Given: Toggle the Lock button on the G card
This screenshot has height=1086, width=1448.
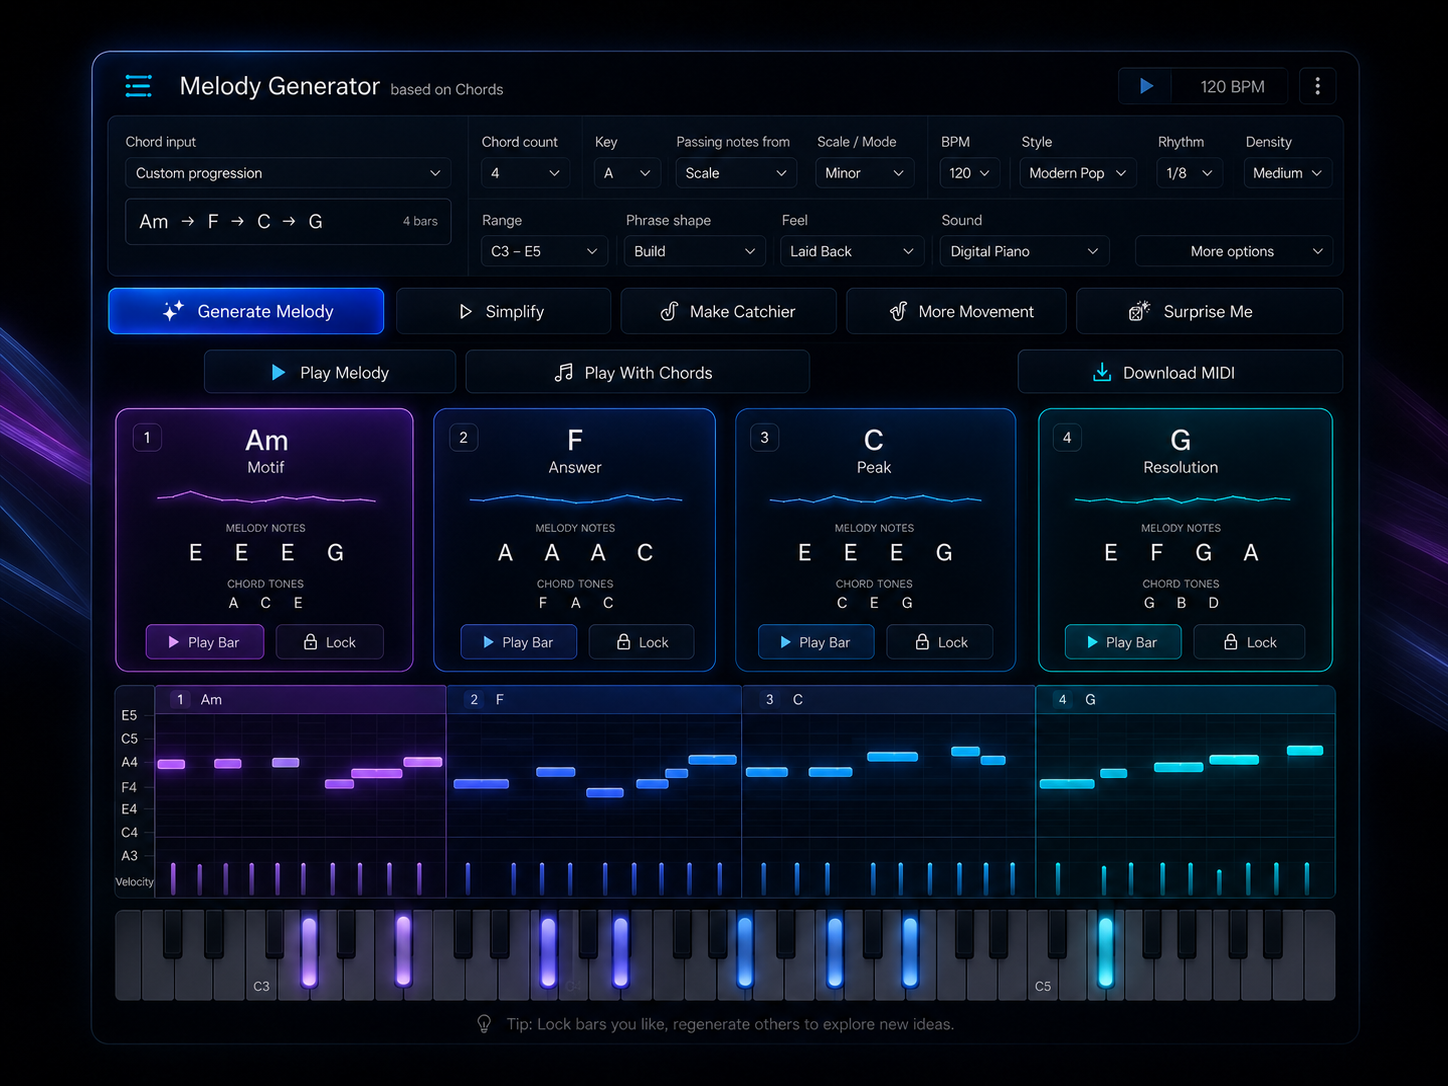Looking at the screenshot, I should pyautogui.click(x=1250, y=642).
